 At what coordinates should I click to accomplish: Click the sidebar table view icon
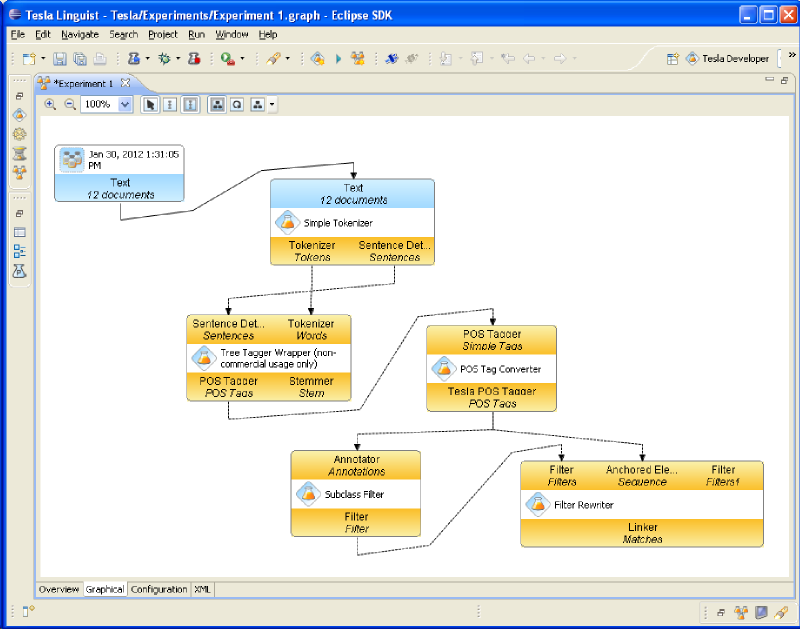tap(19, 232)
